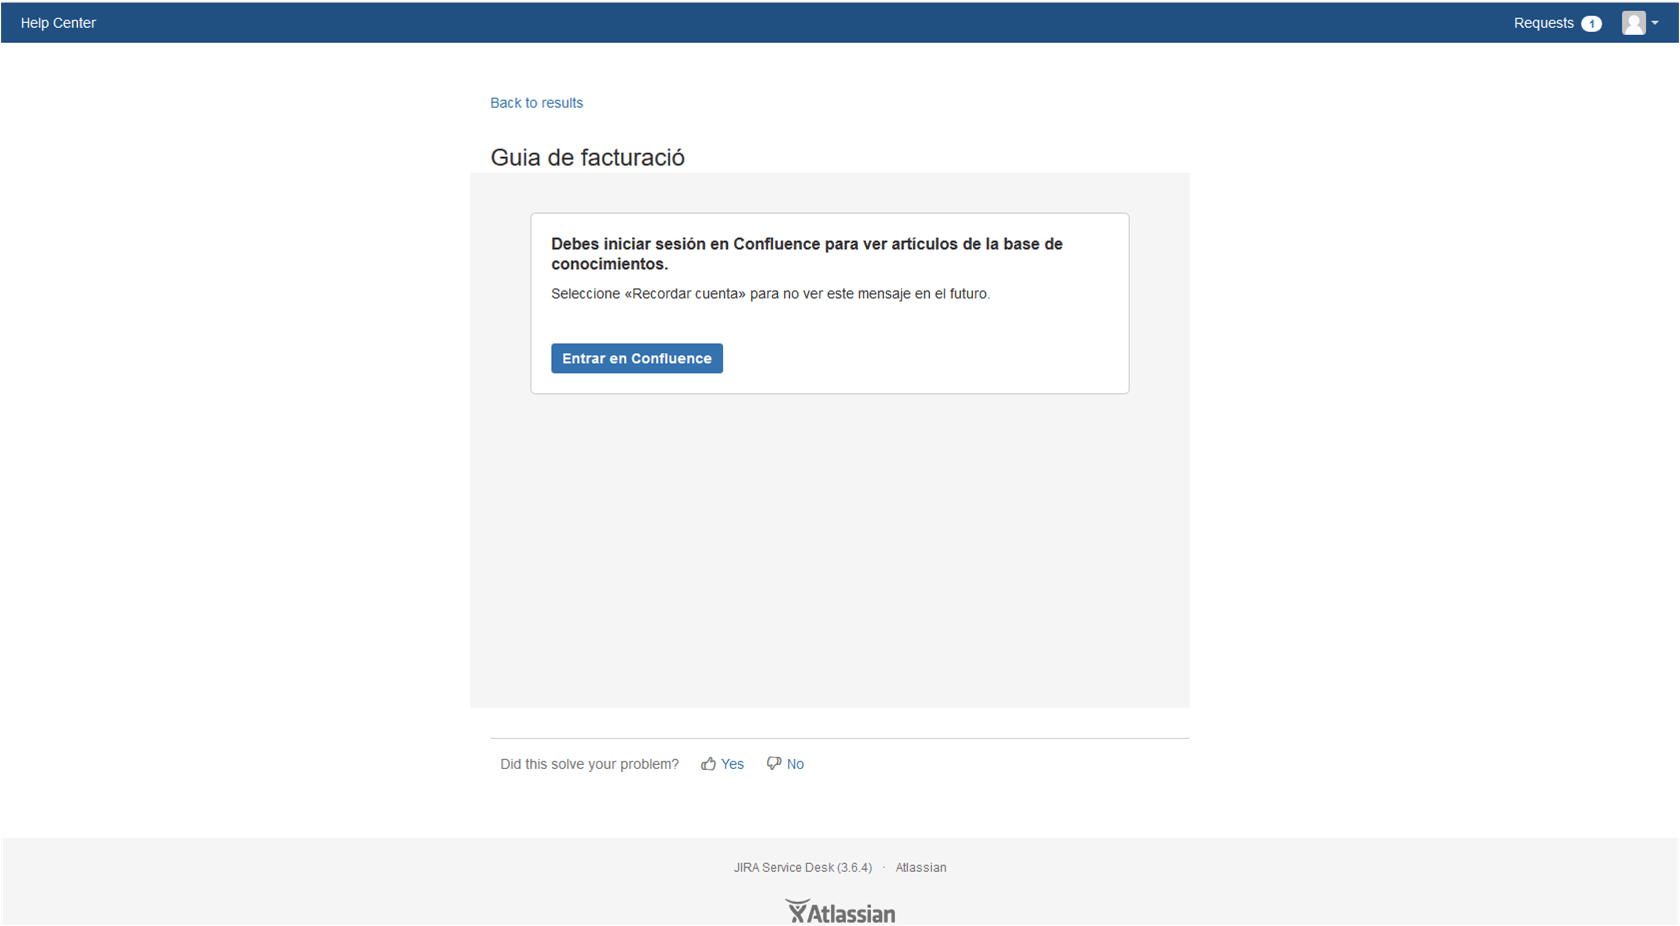Click the Entrar en Confluence button
Viewport: 1680px width, 926px height.
click(x=637, y=358)
